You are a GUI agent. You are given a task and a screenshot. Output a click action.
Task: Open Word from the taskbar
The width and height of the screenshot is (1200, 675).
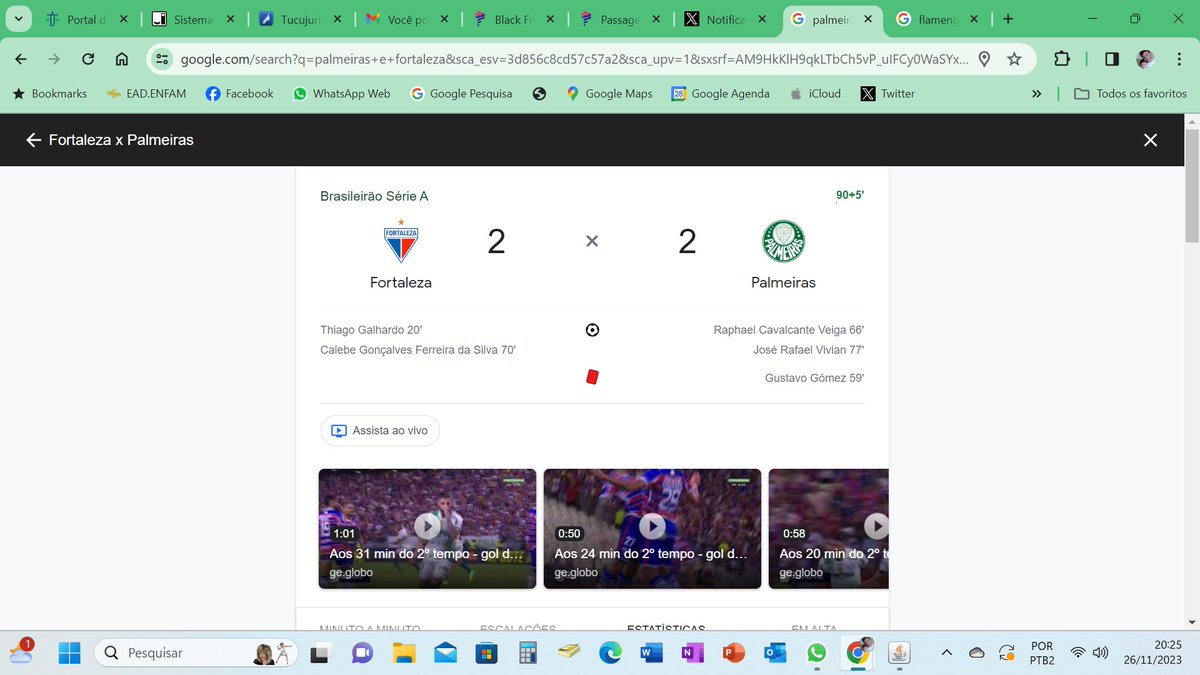click(x=651, y=653)
